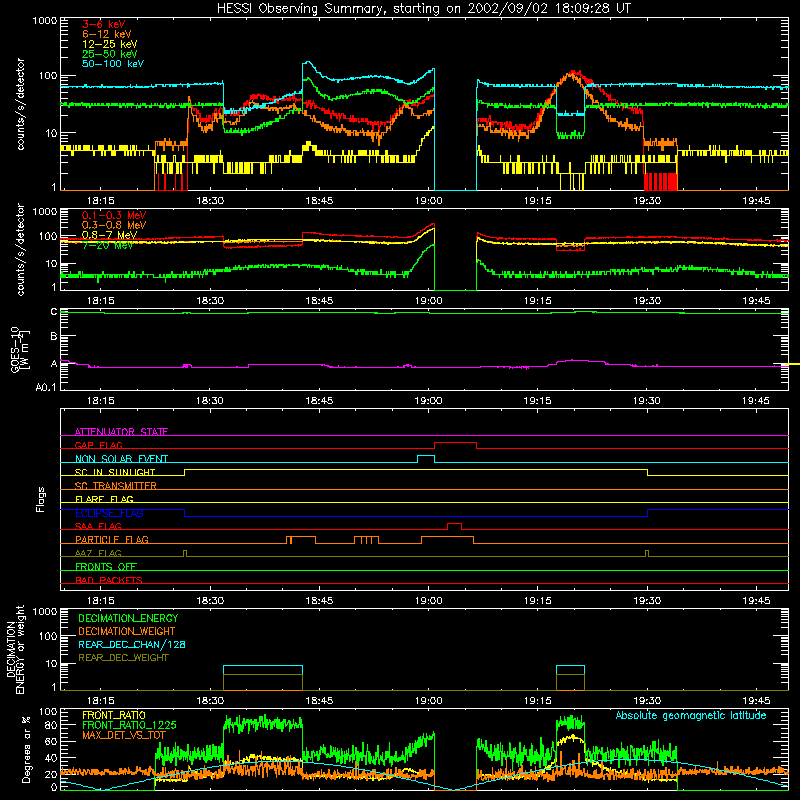Select the ECLIPSE_FLAG label
Image resolution: width=800 pixels, height=800 pixels.
coord(109,513)
